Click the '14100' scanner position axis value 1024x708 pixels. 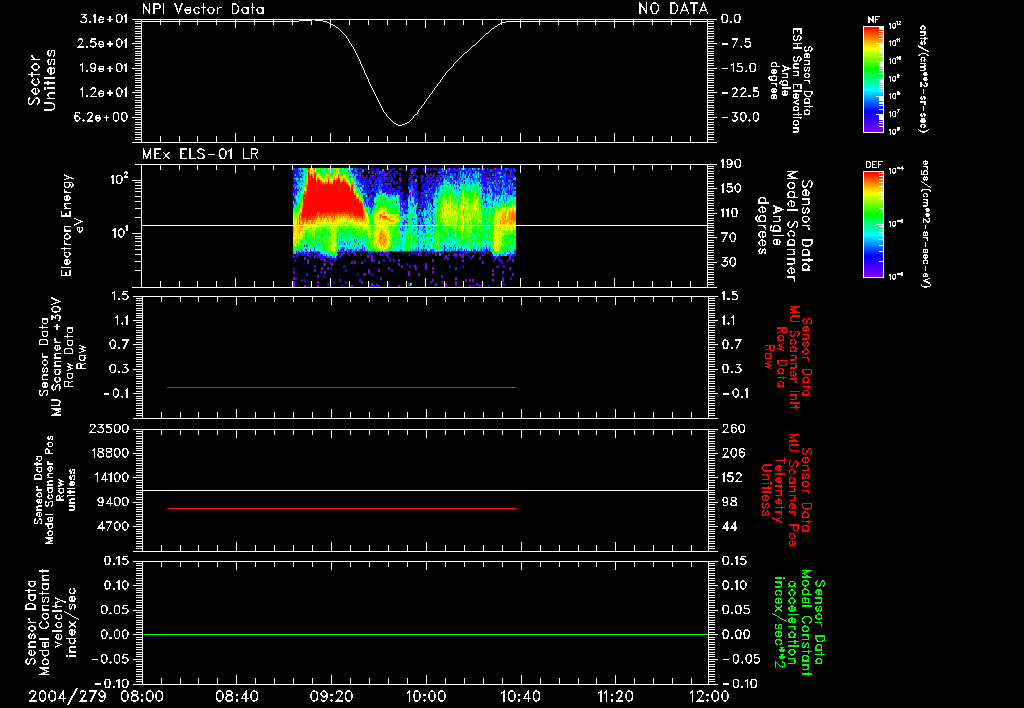click(108, 477)
